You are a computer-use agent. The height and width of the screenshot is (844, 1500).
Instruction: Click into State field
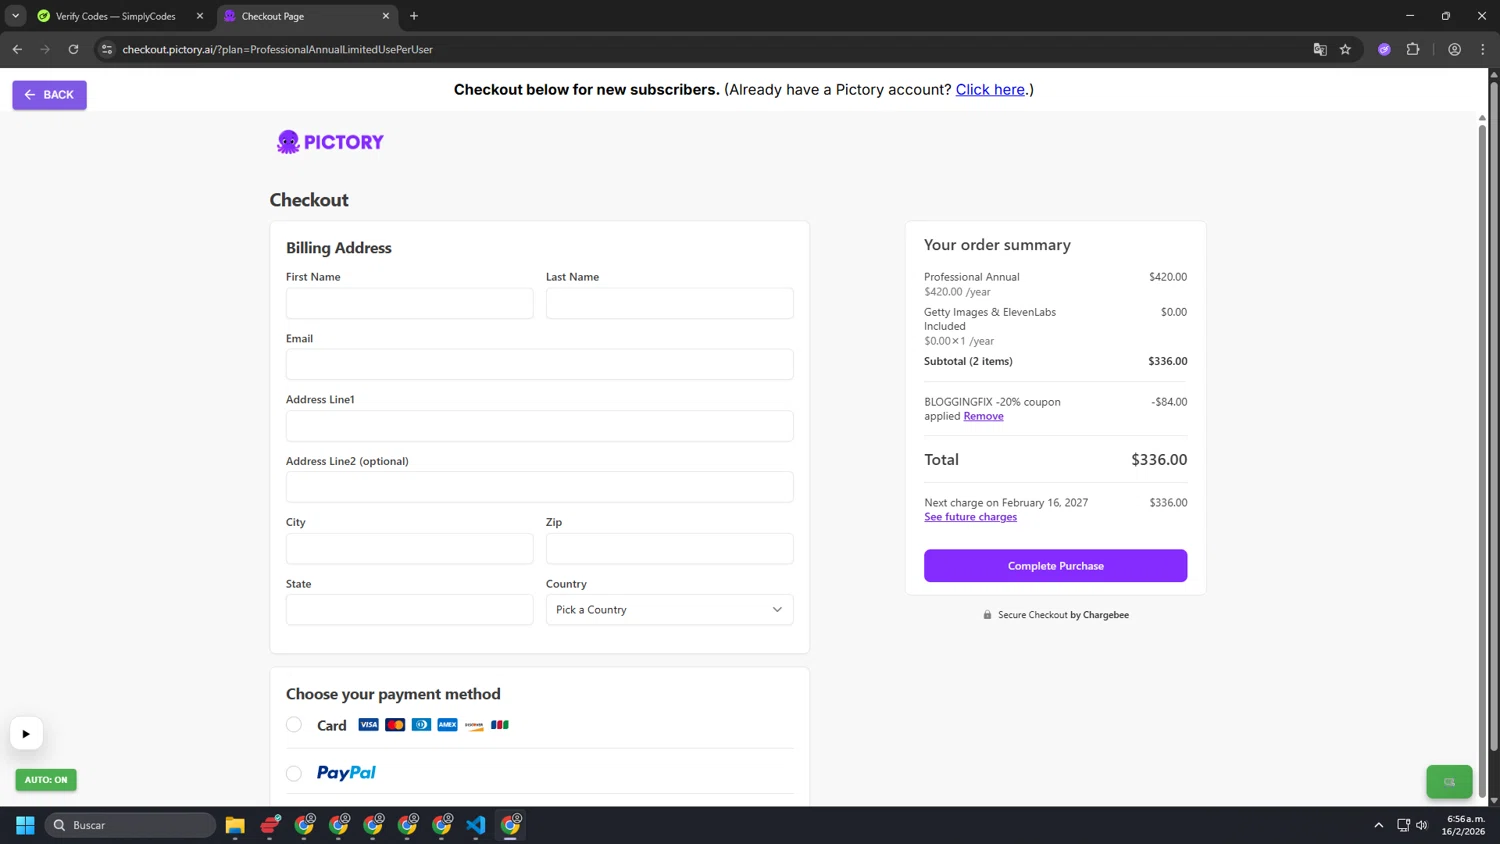(409, 610)
